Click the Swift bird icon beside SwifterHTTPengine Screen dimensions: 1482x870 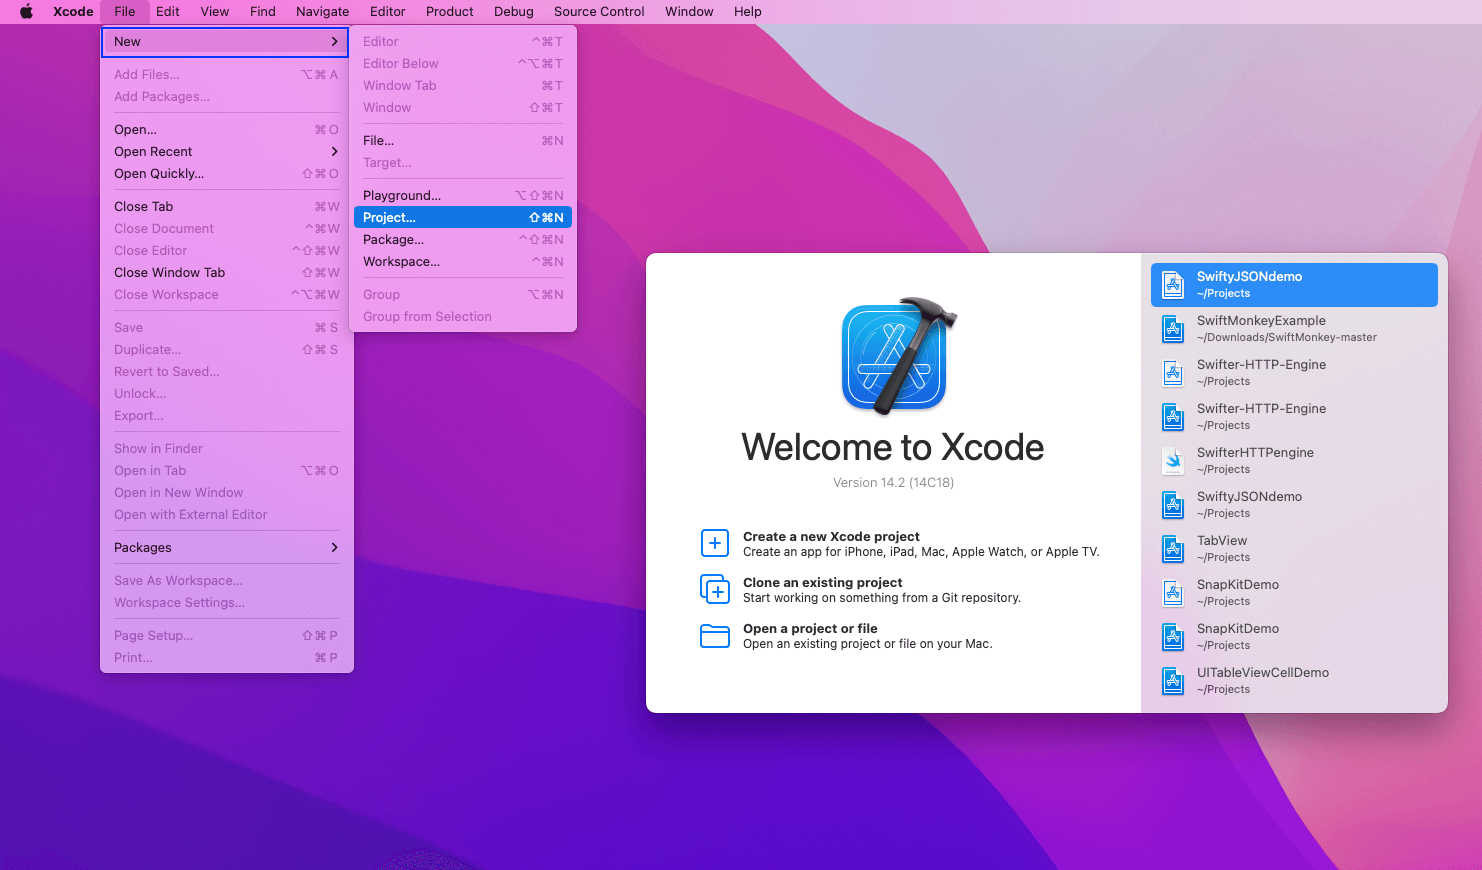pos(1172,461)
